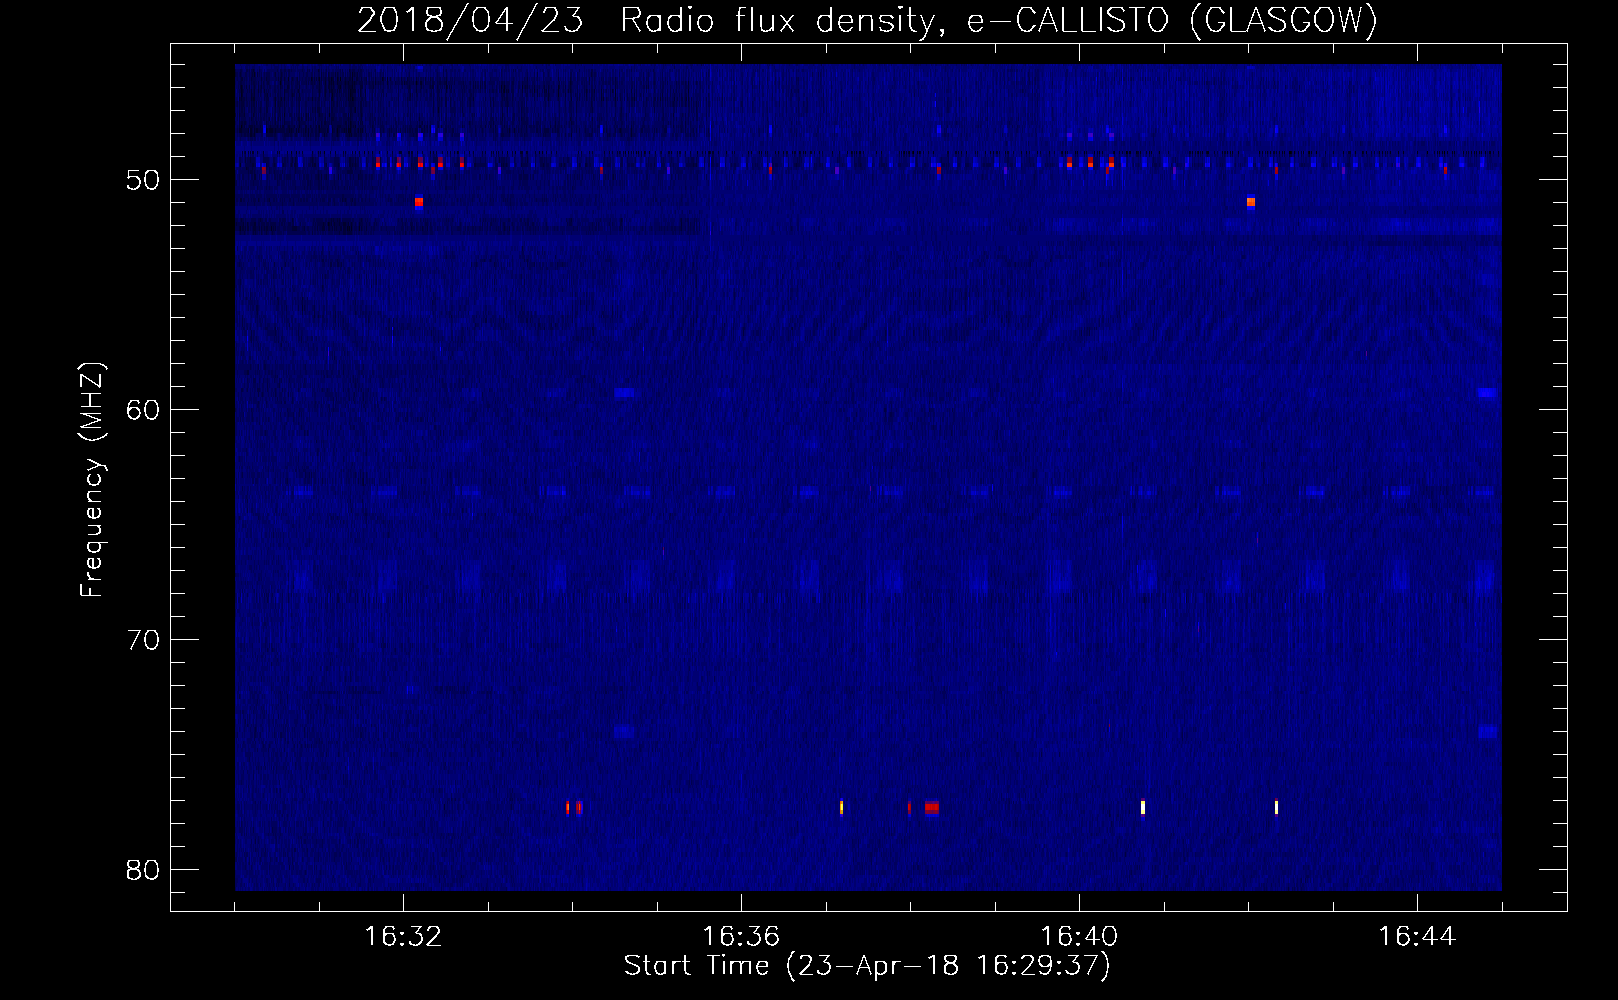This screenshot has width=1618, height=1000.
Task: Click the 16:40 time tick label
Action: pos(1079,937)
